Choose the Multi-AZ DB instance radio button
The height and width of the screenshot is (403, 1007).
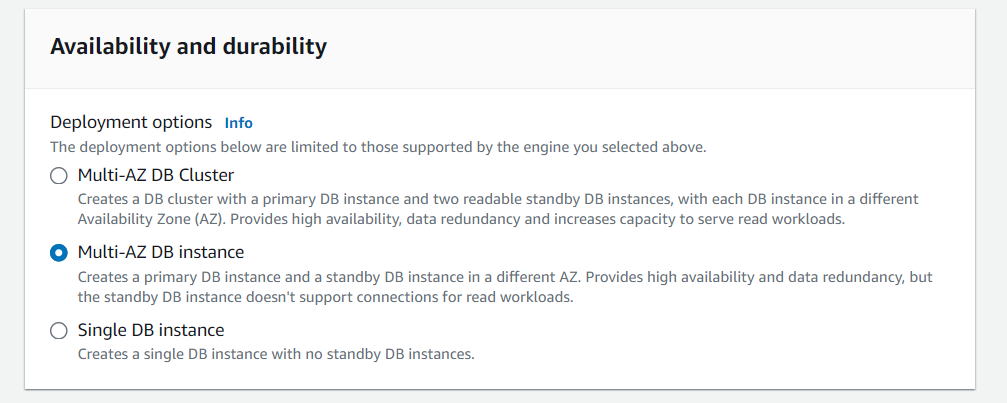coord(58,253)
